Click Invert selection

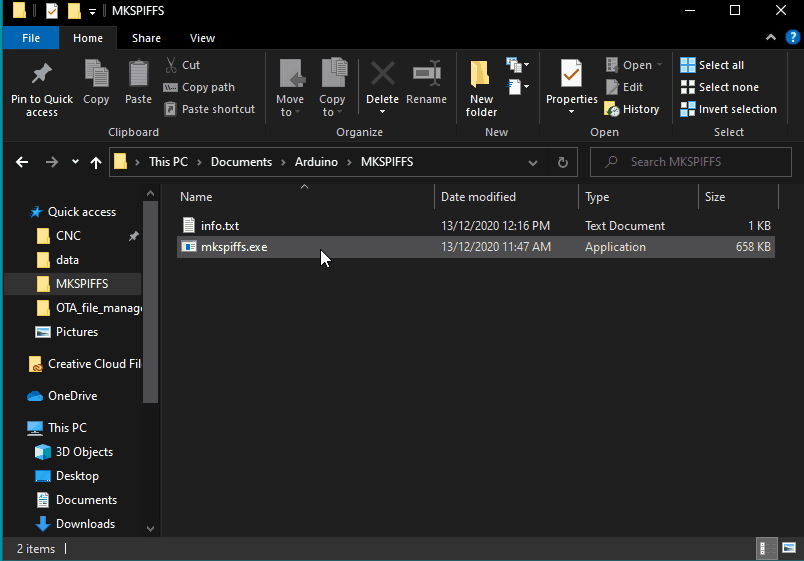[729, 109]
